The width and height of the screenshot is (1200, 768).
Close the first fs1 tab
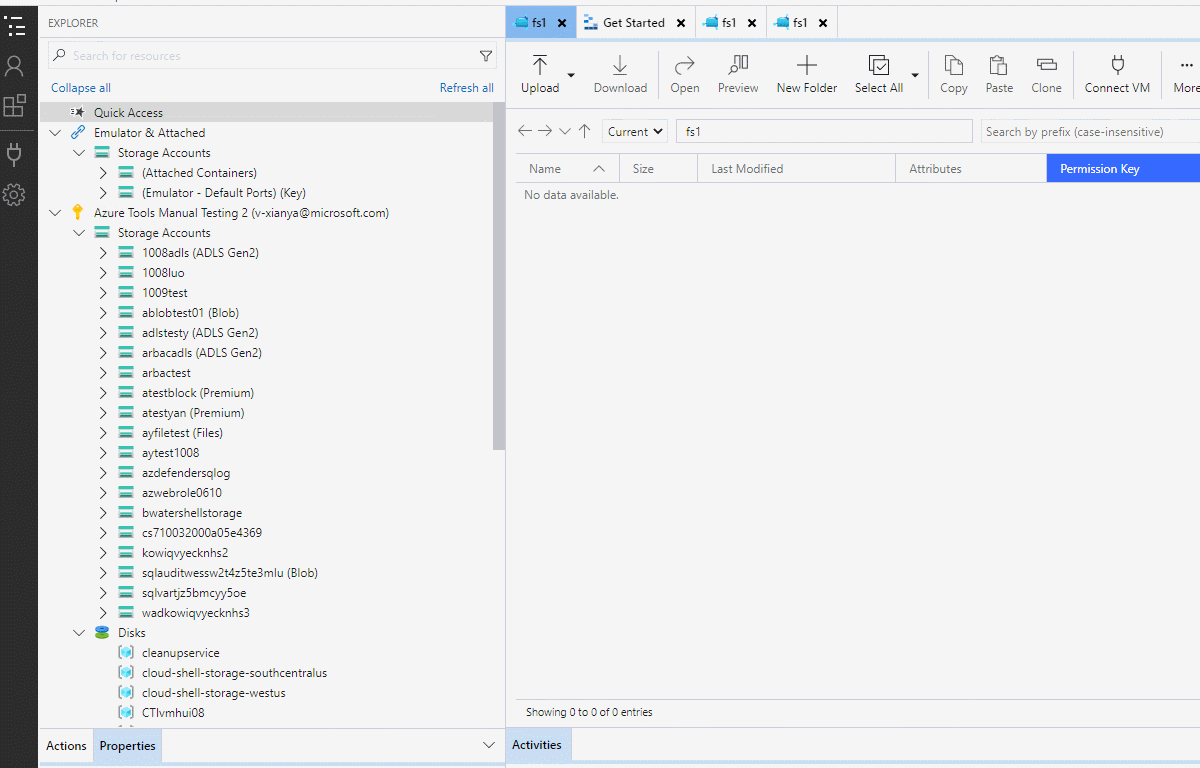[562, 23]
